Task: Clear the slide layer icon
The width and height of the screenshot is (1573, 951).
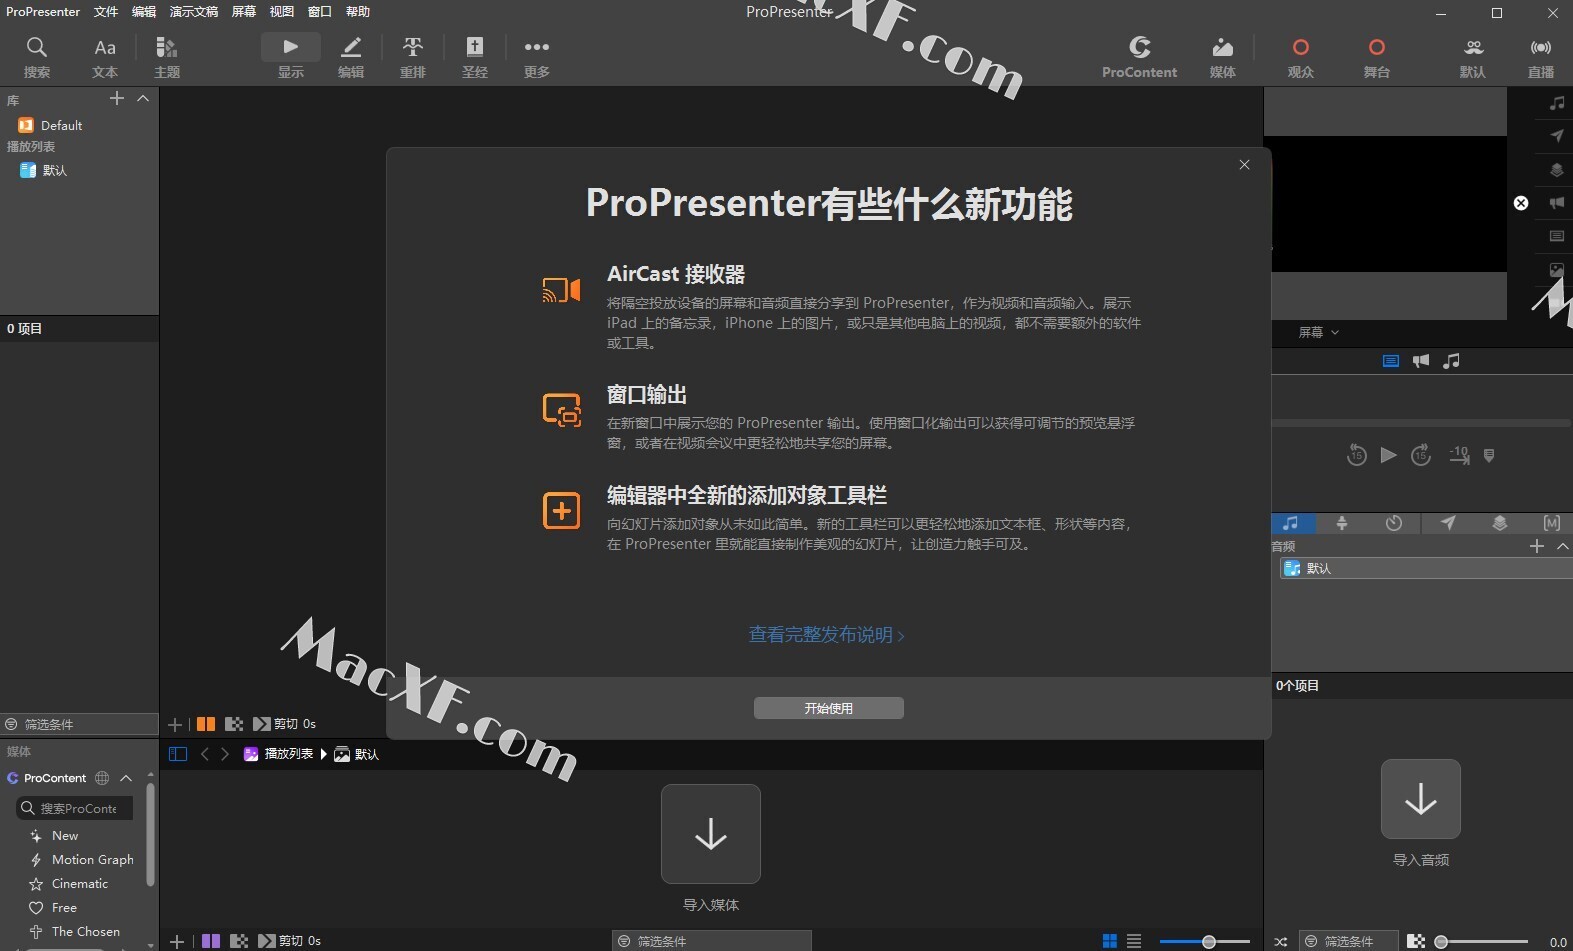Action: (x=1557, y=236)
